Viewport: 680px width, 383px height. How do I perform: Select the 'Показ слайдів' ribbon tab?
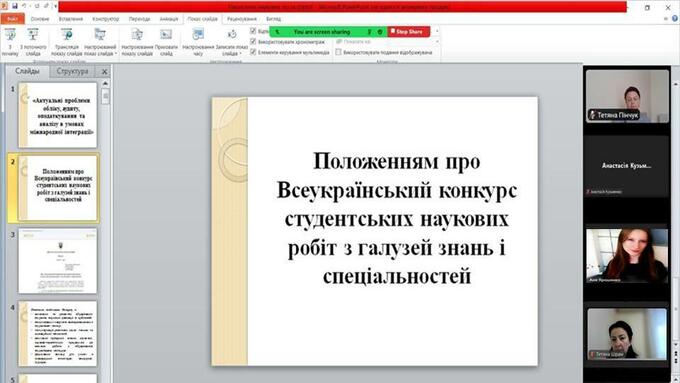[203, 19]
